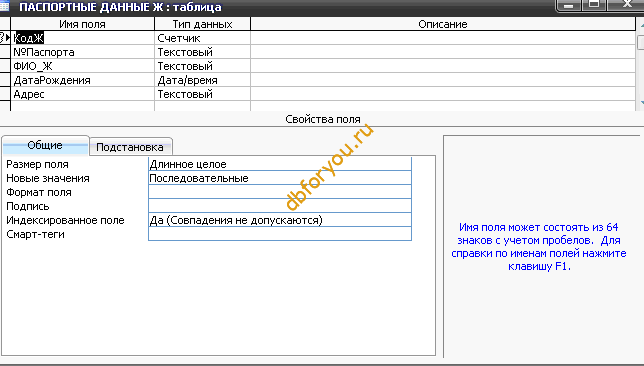Screen dimensions: 644x366
Task: Select the КодЖ field name cell
Action: [83, 38]
